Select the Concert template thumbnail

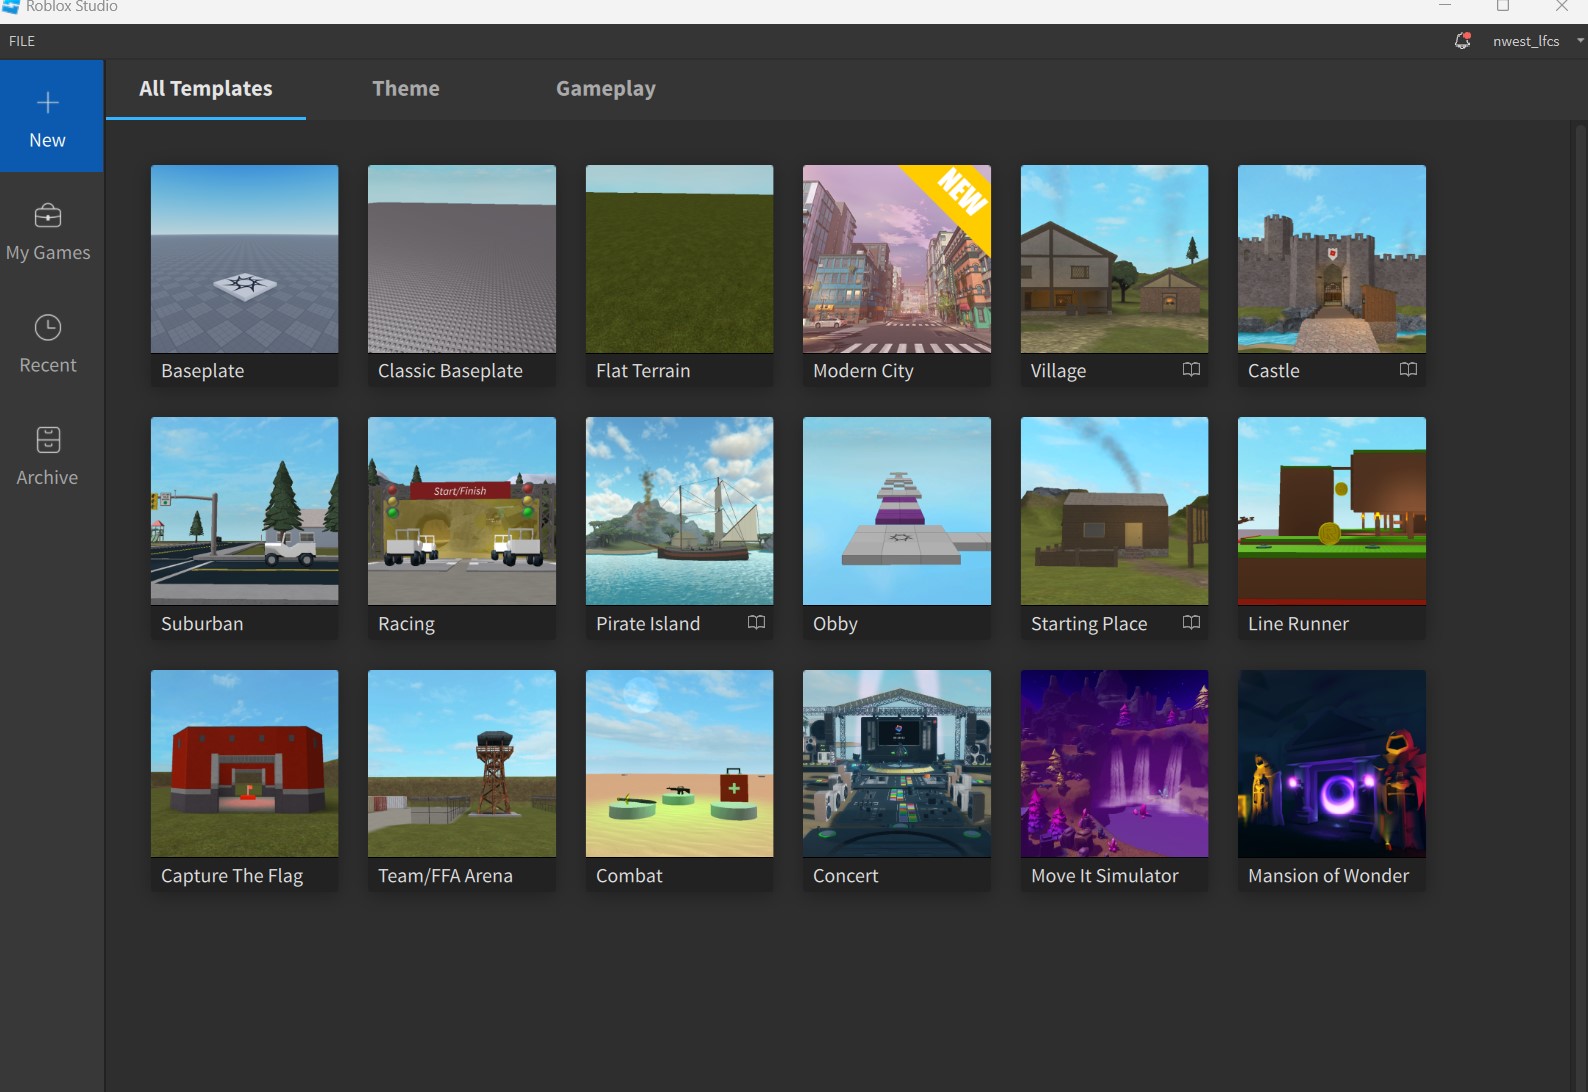897,764
